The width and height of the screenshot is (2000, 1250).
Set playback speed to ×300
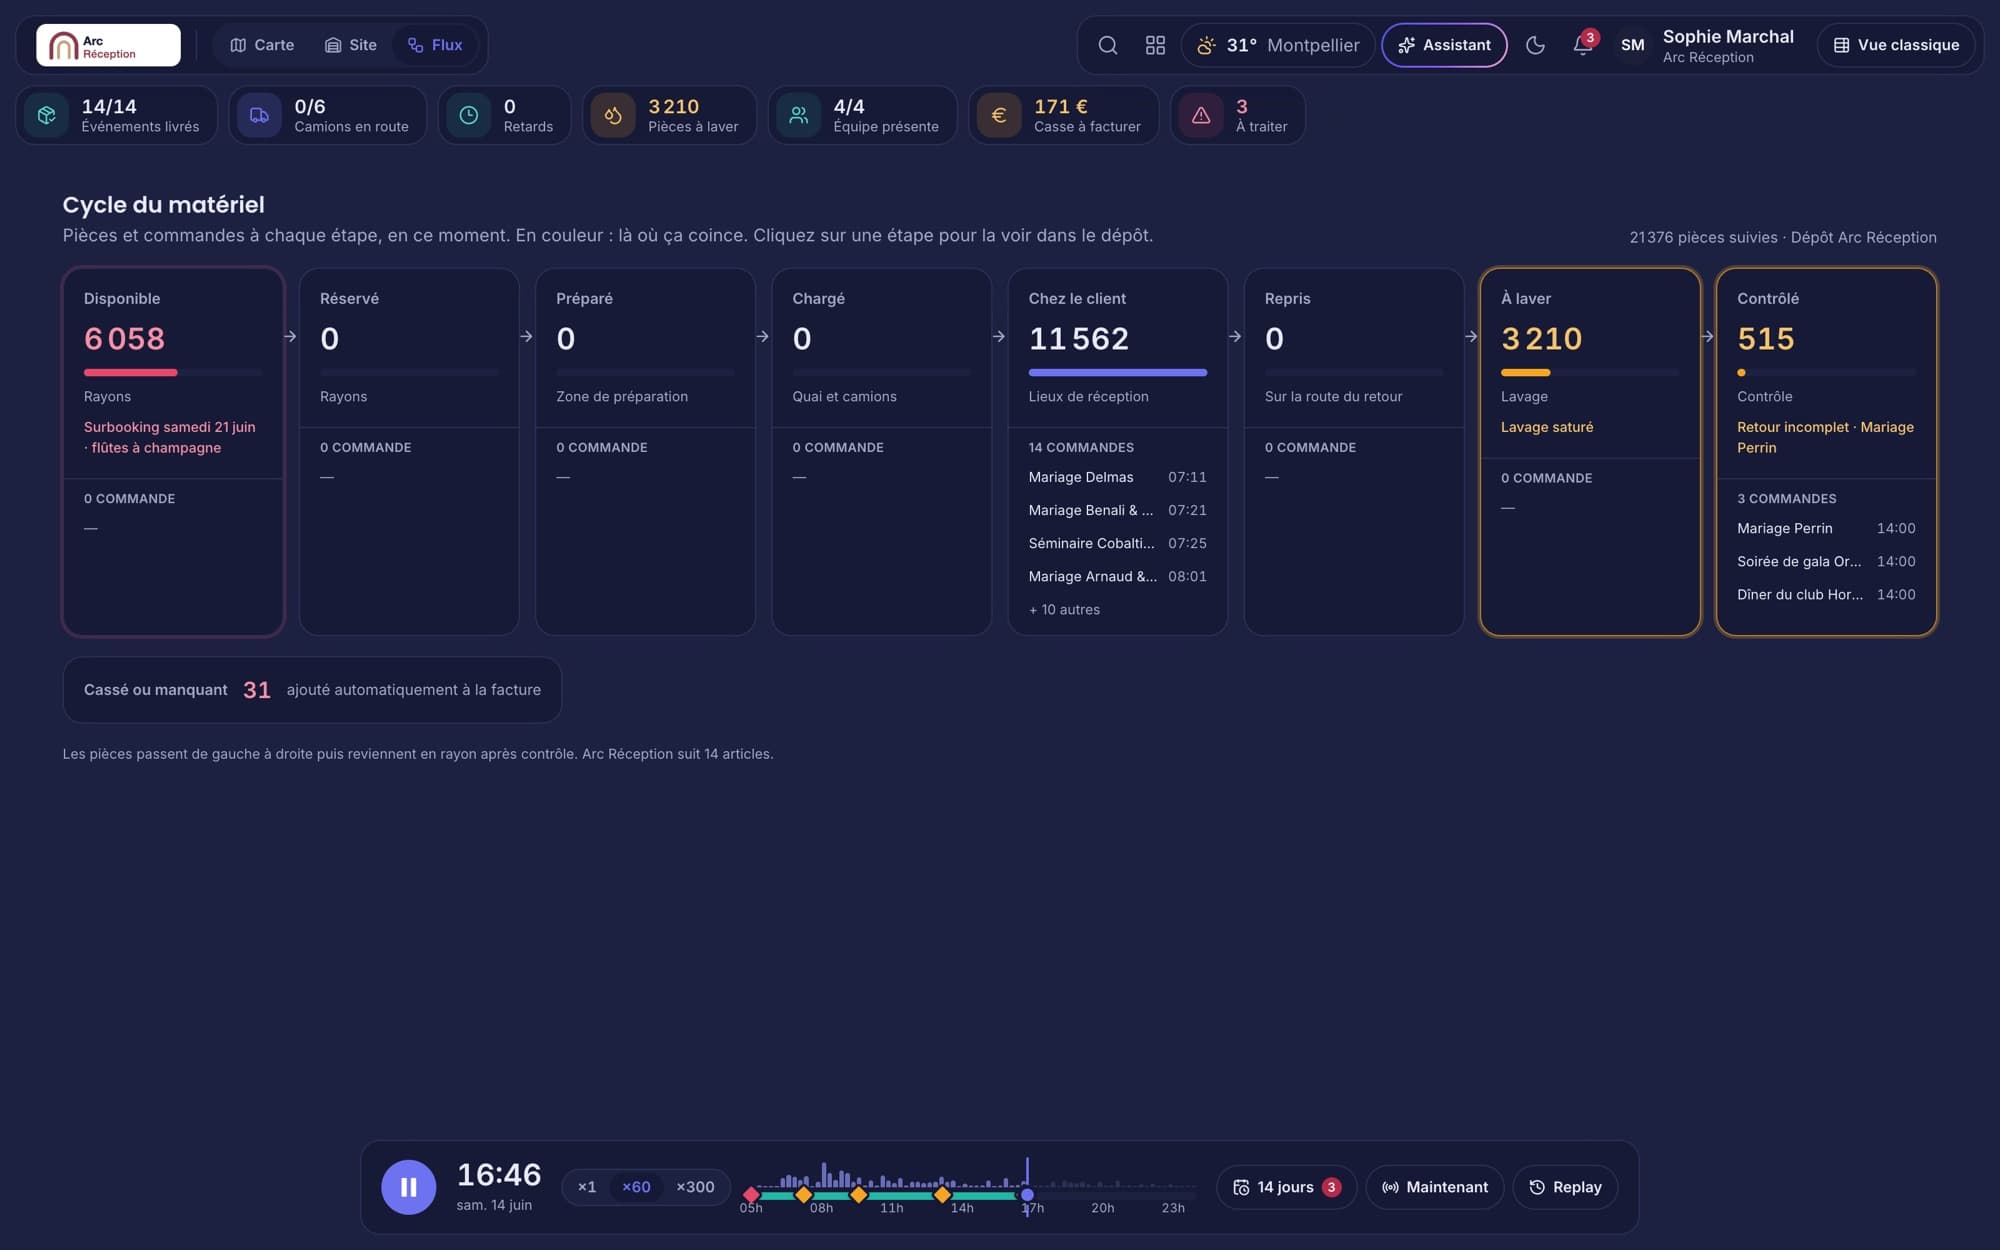point(695,1187)
